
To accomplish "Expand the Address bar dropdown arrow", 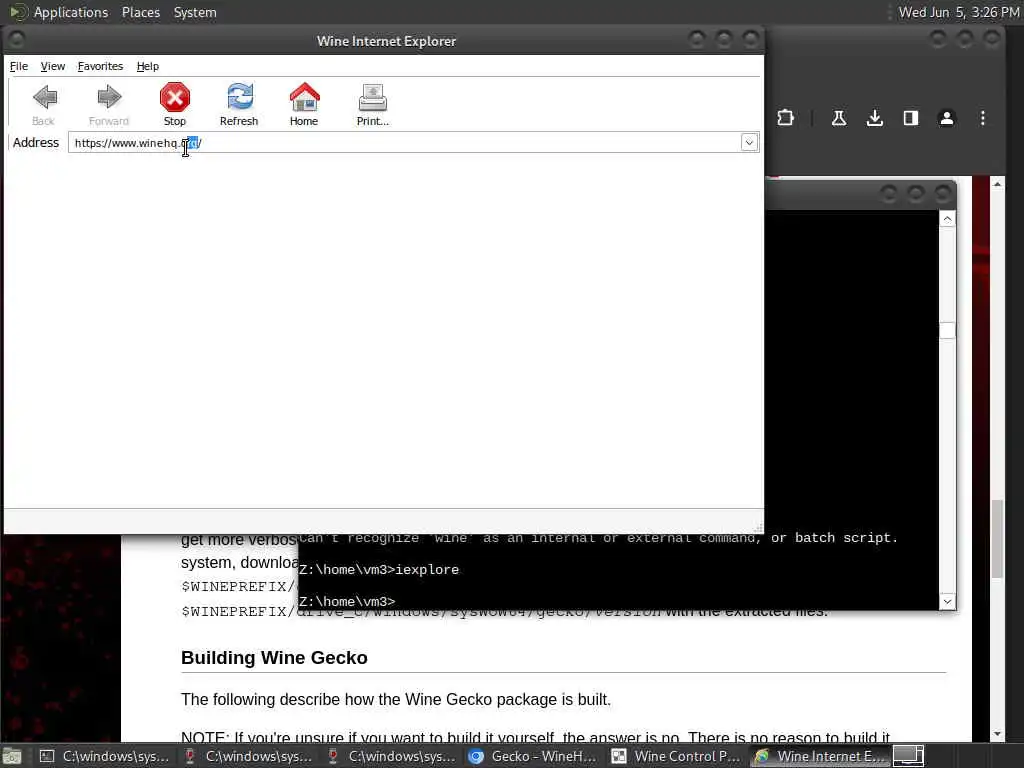I will pyautogui.click(x=749, y=142).
